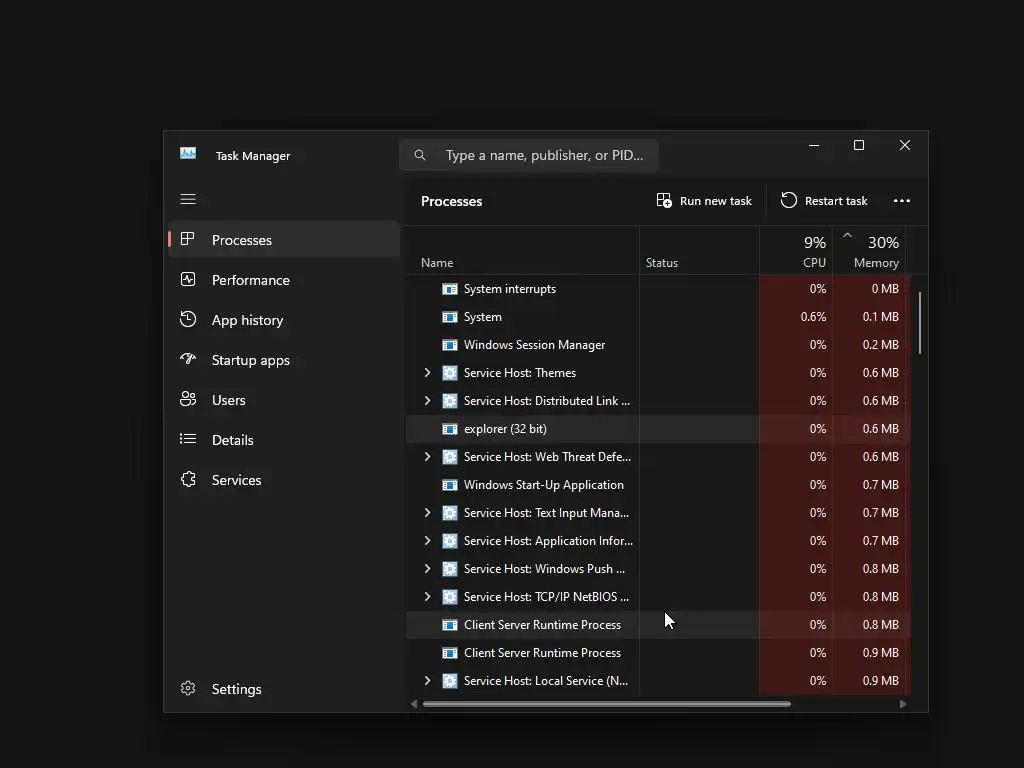Open the Performance graph icon
The height and width of the screenshot is (768, 1024).
pos(187,280)
